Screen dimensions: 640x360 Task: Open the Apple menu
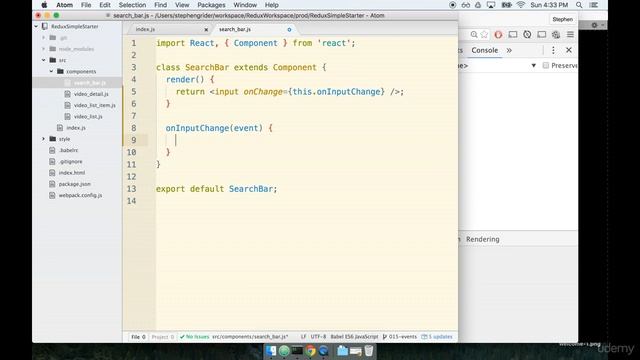point(44,5)
